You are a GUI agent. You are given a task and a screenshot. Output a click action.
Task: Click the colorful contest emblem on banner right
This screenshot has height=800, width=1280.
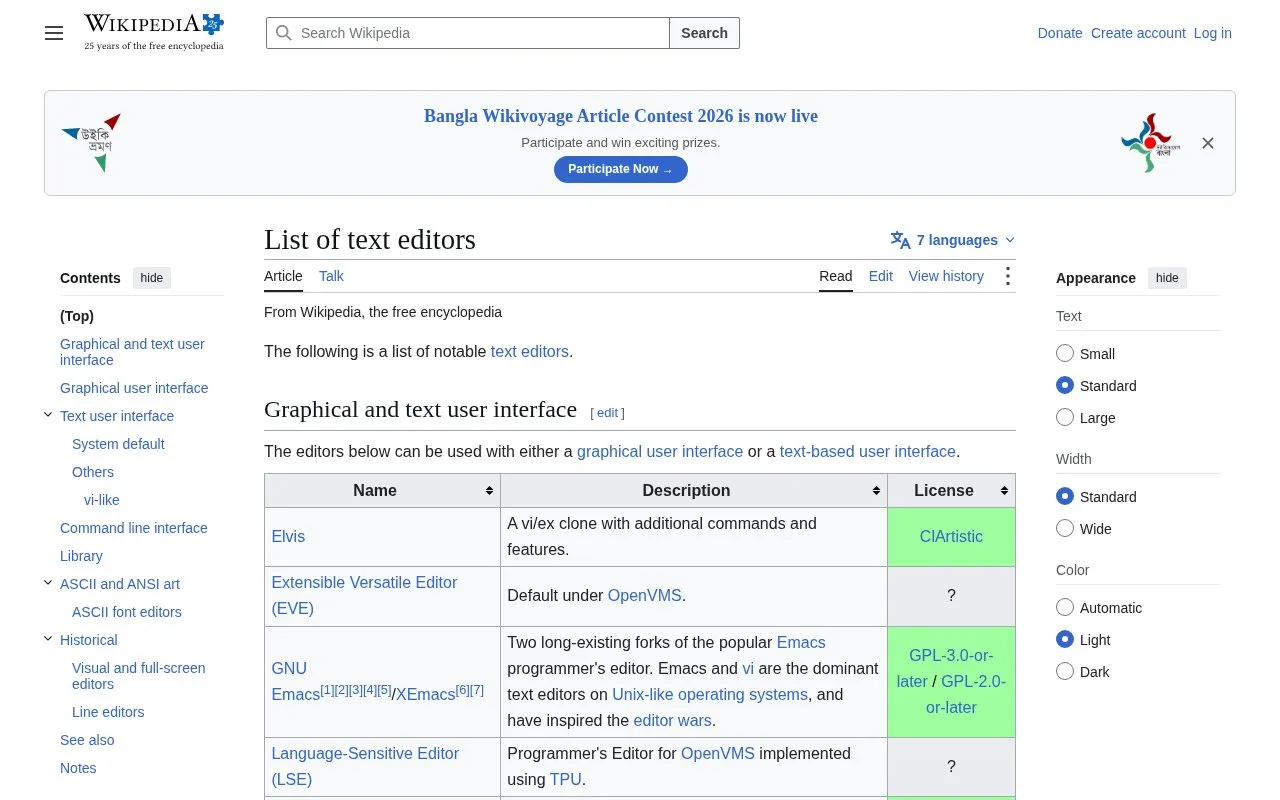pyautogui.click(x=1150, y=143)
